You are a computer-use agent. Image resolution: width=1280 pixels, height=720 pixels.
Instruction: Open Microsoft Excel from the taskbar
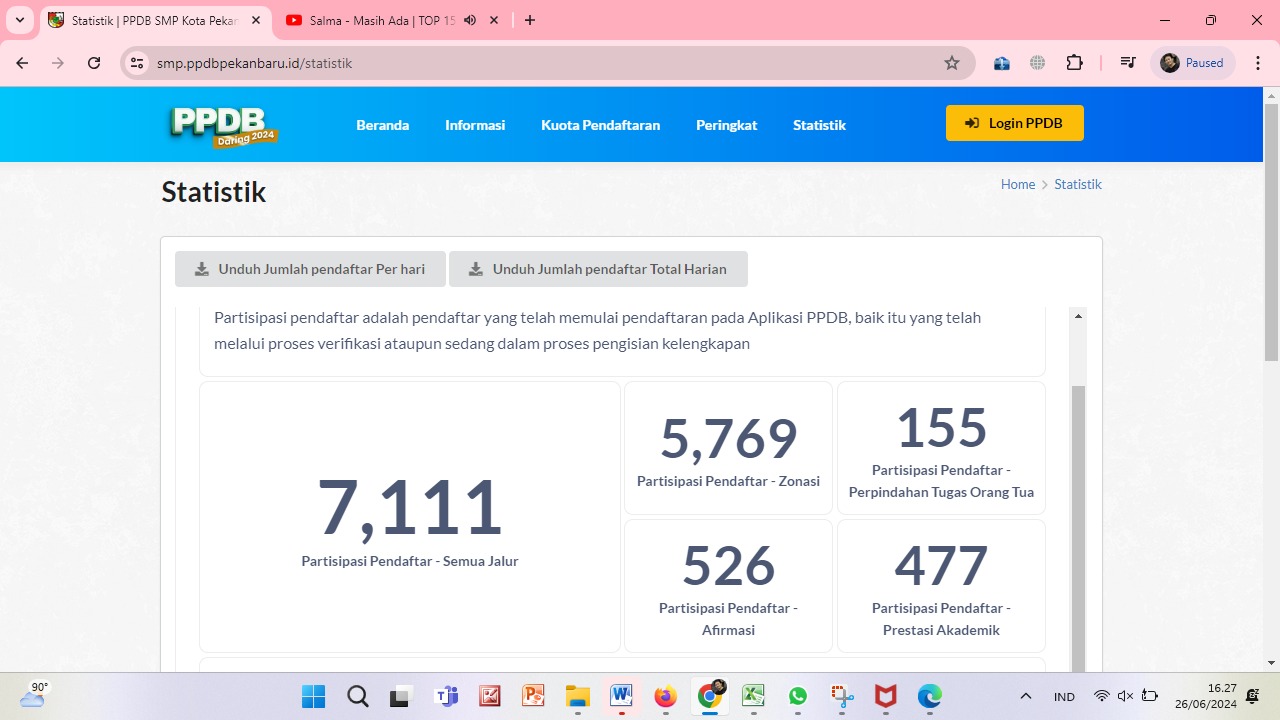click(x=753, y=696)
